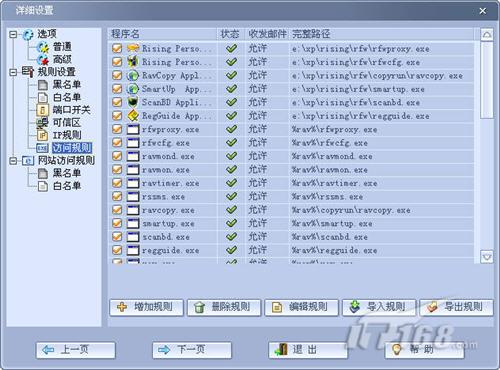Click the window icon beside rfwproxy.exe
Screen dimensions: 500x370
coord(133,129)
